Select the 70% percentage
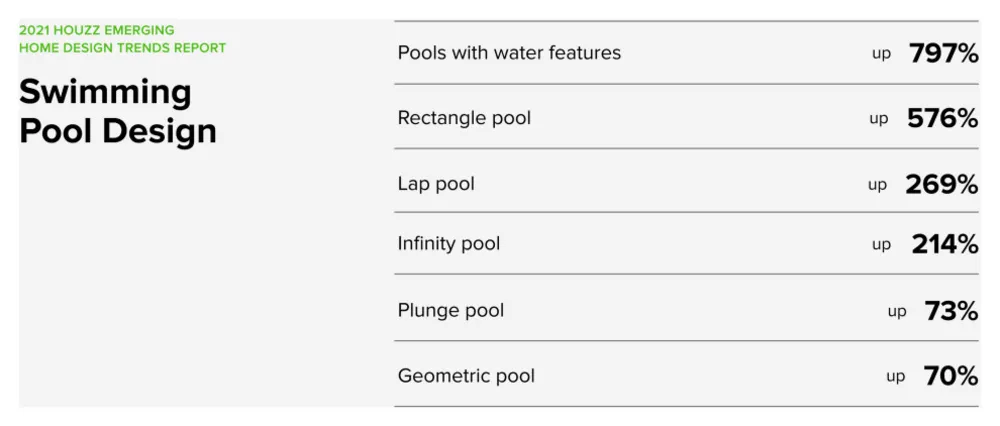1000x426 pixels. click(x=951, y=377)
